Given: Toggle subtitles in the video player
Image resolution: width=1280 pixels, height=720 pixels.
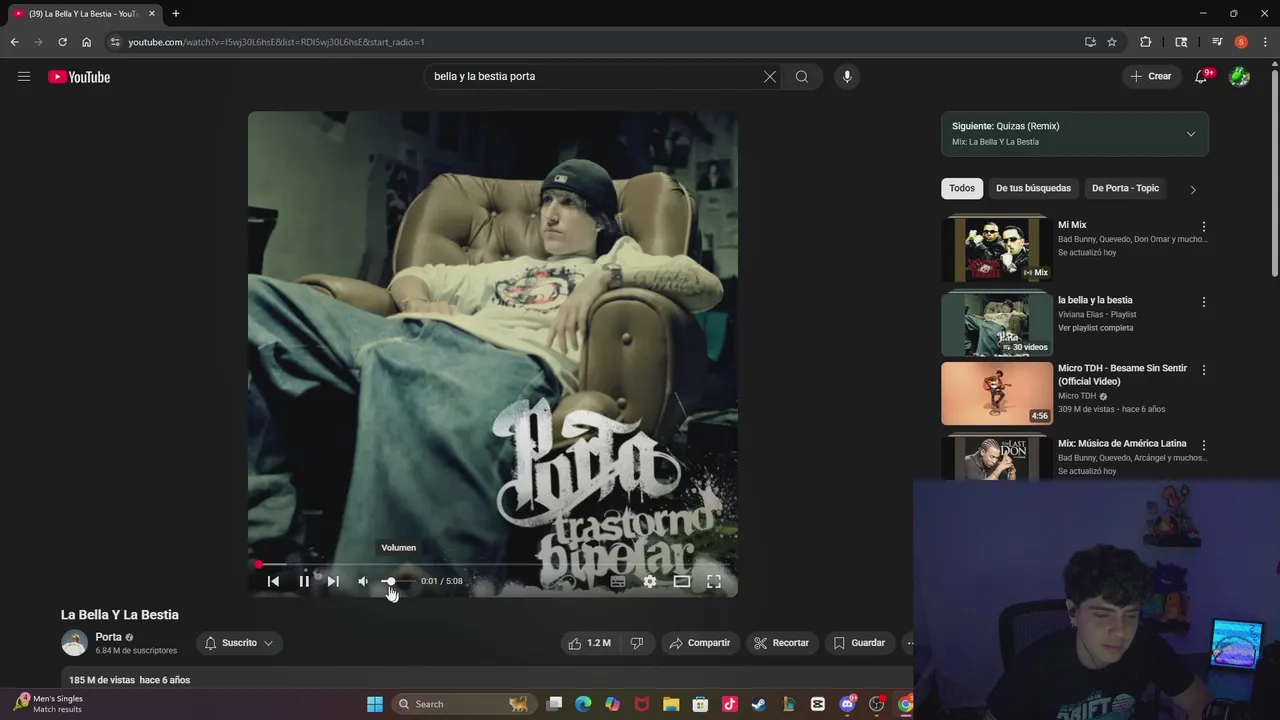Looking at the screenshot, I should 618,581.
